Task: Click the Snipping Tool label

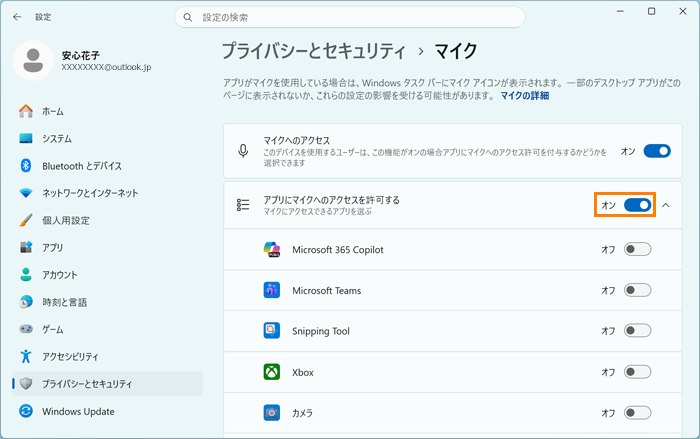Action: point(321,331)
